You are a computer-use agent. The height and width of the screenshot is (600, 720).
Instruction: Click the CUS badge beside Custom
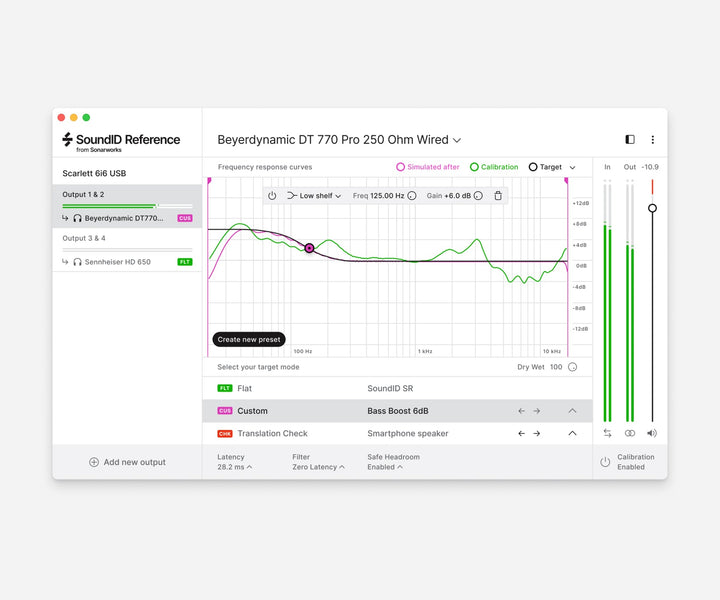tap(225, 411)
